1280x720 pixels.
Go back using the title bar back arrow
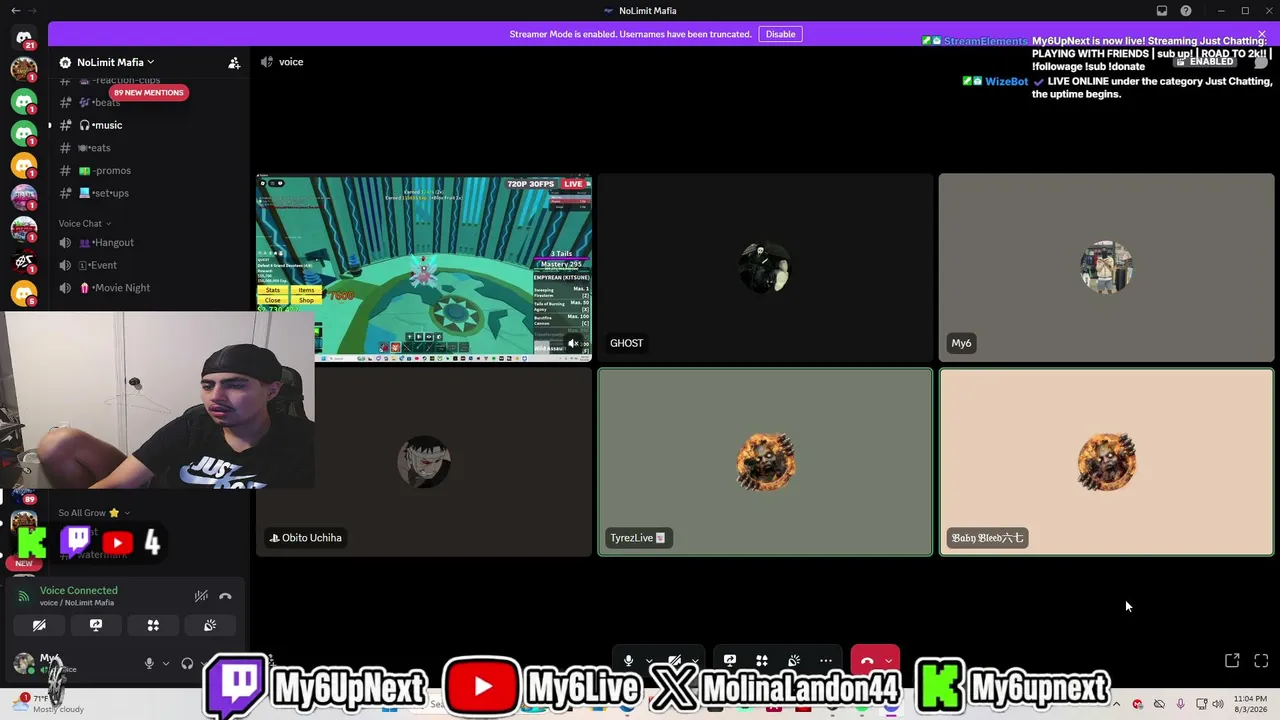(15, 11)
